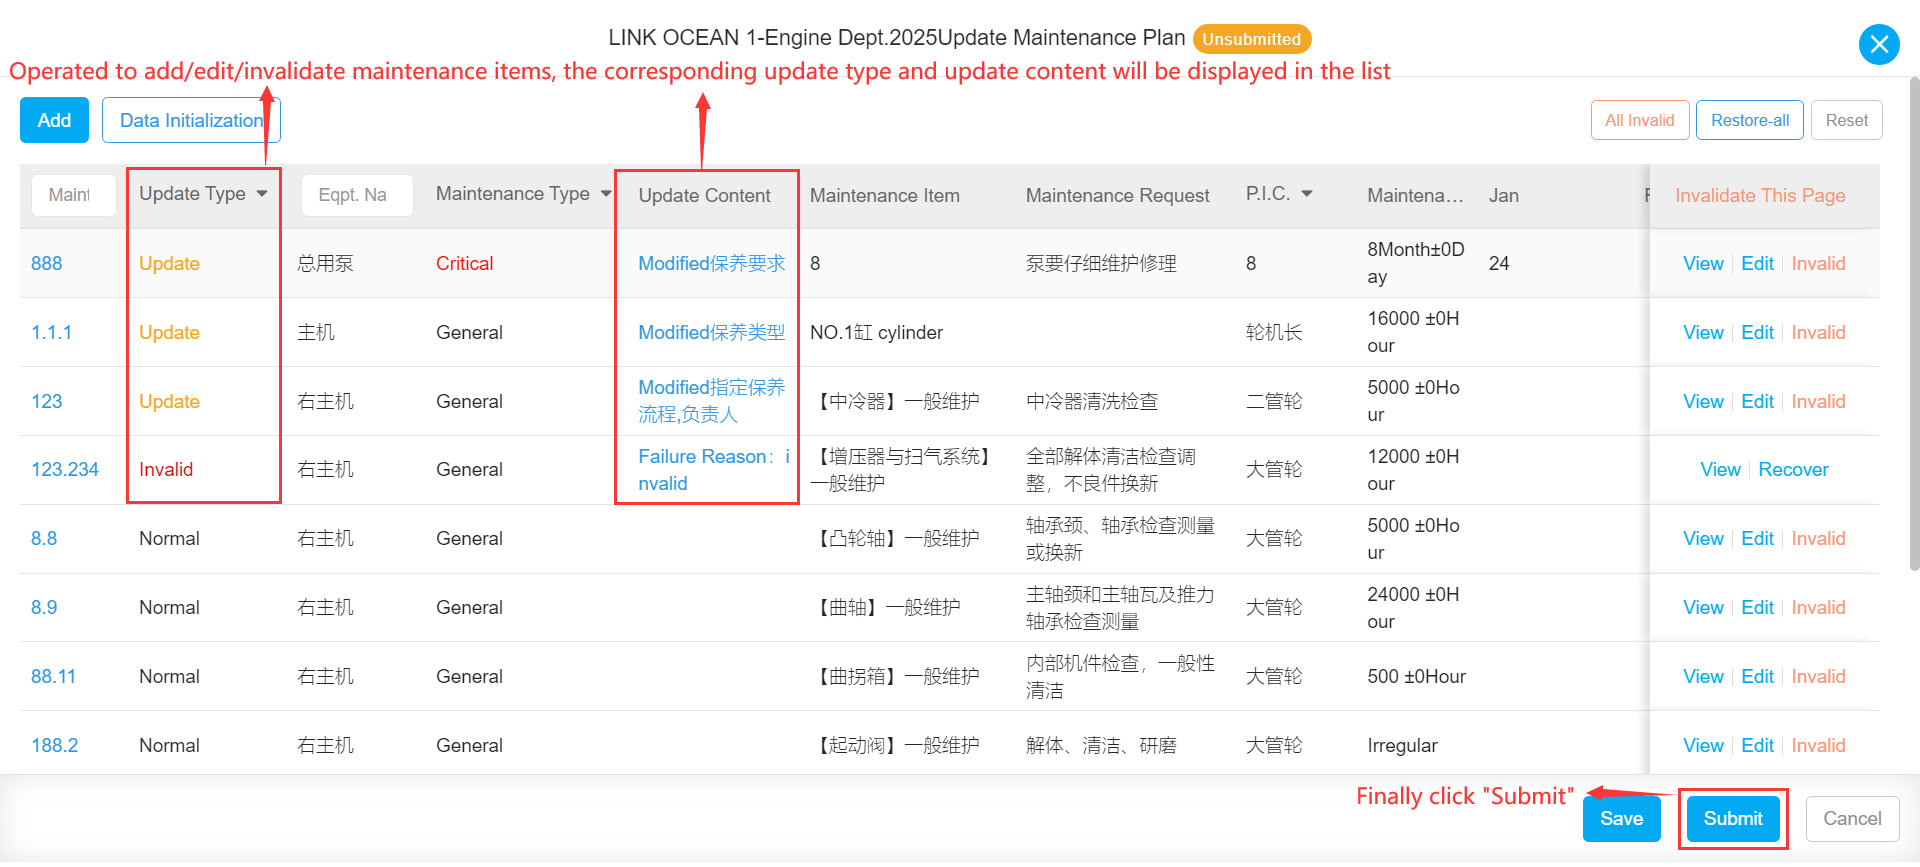Viewport: 1920px width, 867px height.
Task: Close the dialog with the blue X icon
Action: point(1879,44)
